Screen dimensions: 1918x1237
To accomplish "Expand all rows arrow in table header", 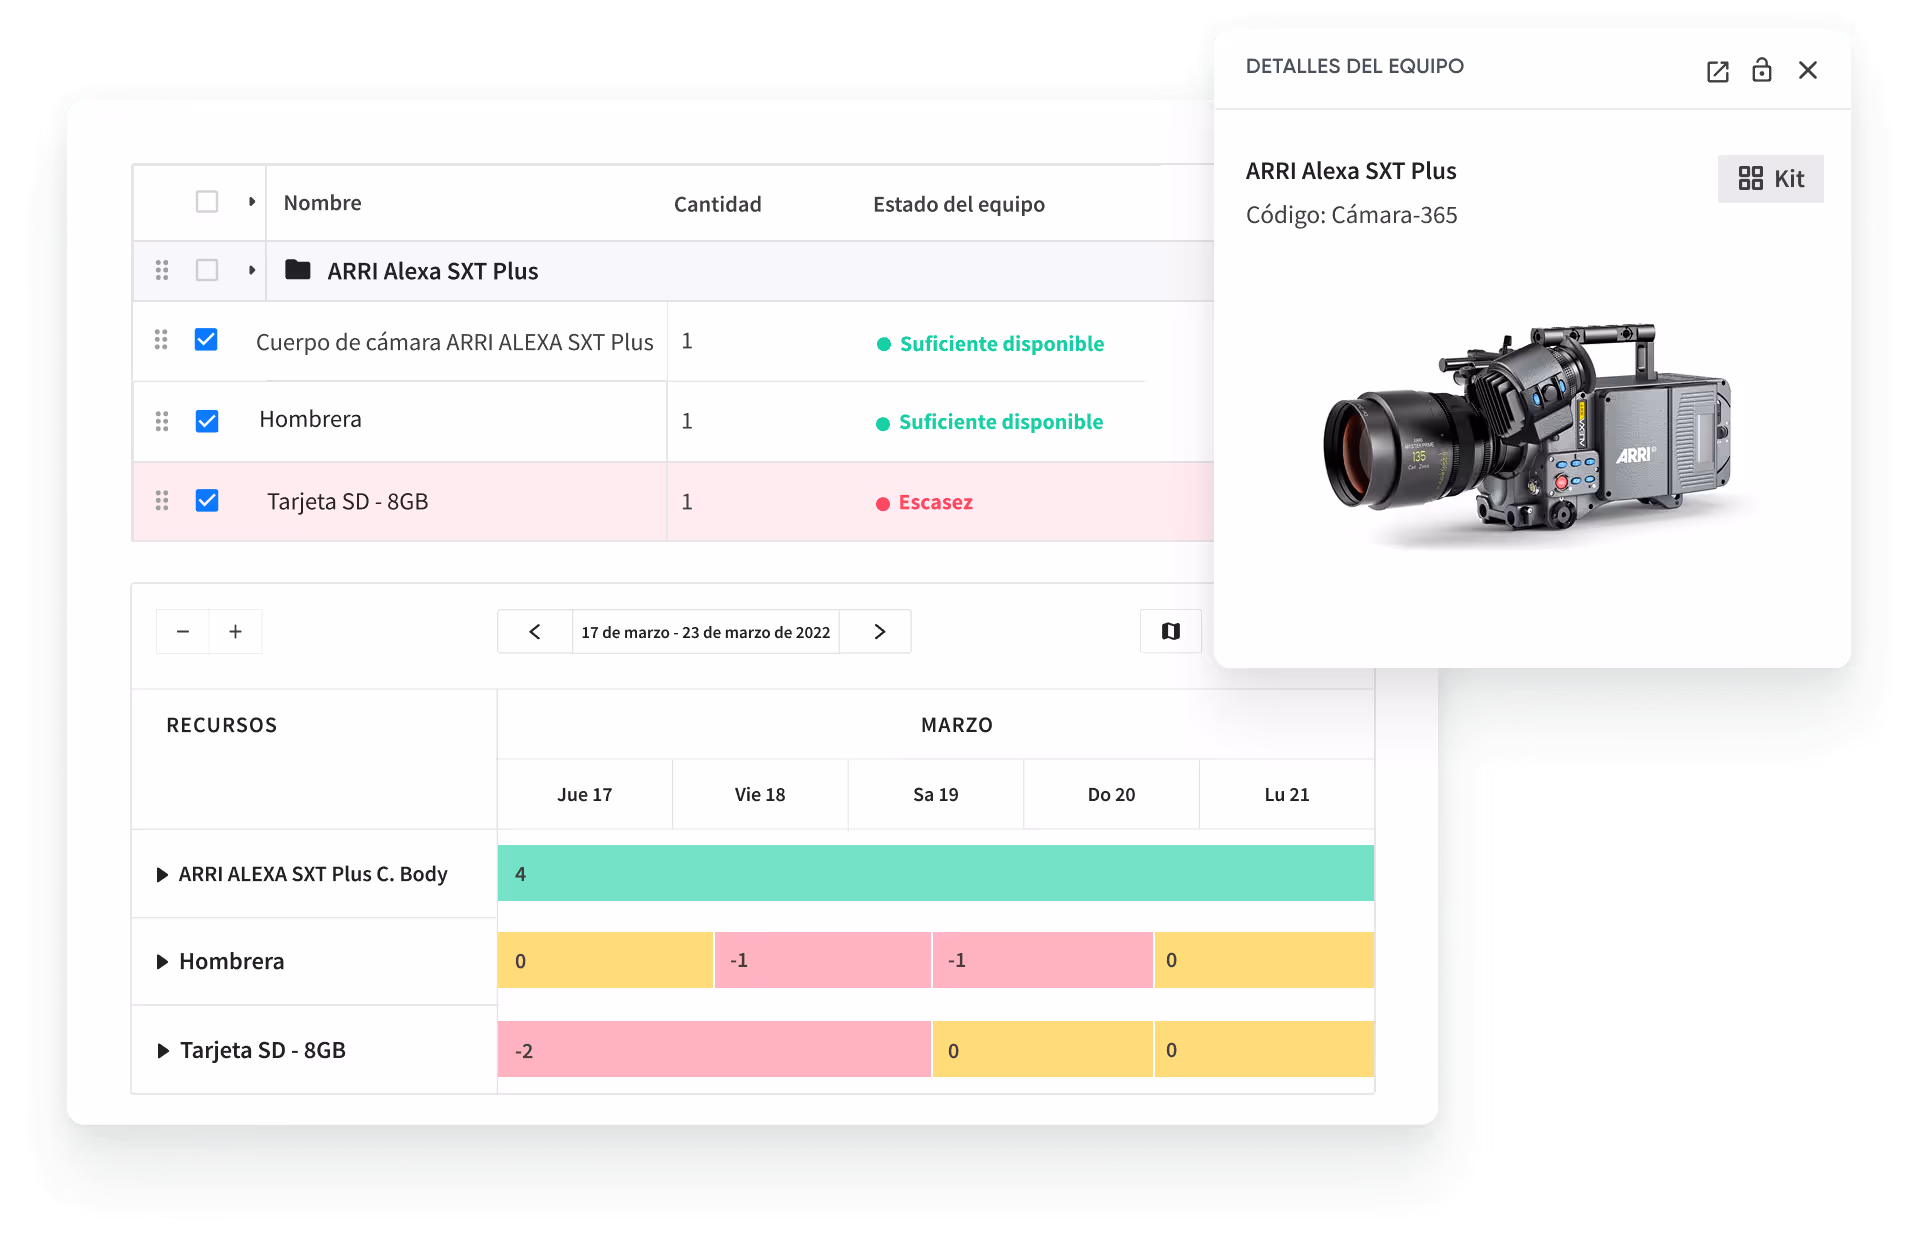I will [x=252, y=202].
